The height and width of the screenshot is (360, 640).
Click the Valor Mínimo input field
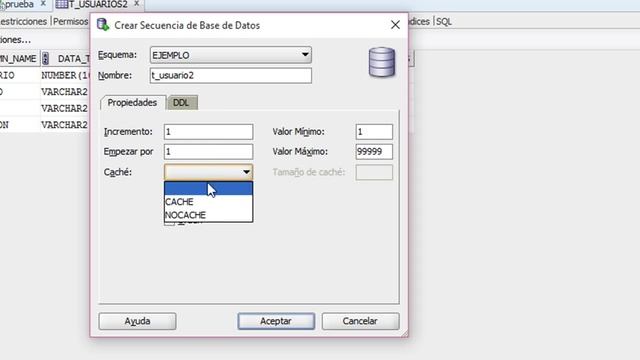374,132
